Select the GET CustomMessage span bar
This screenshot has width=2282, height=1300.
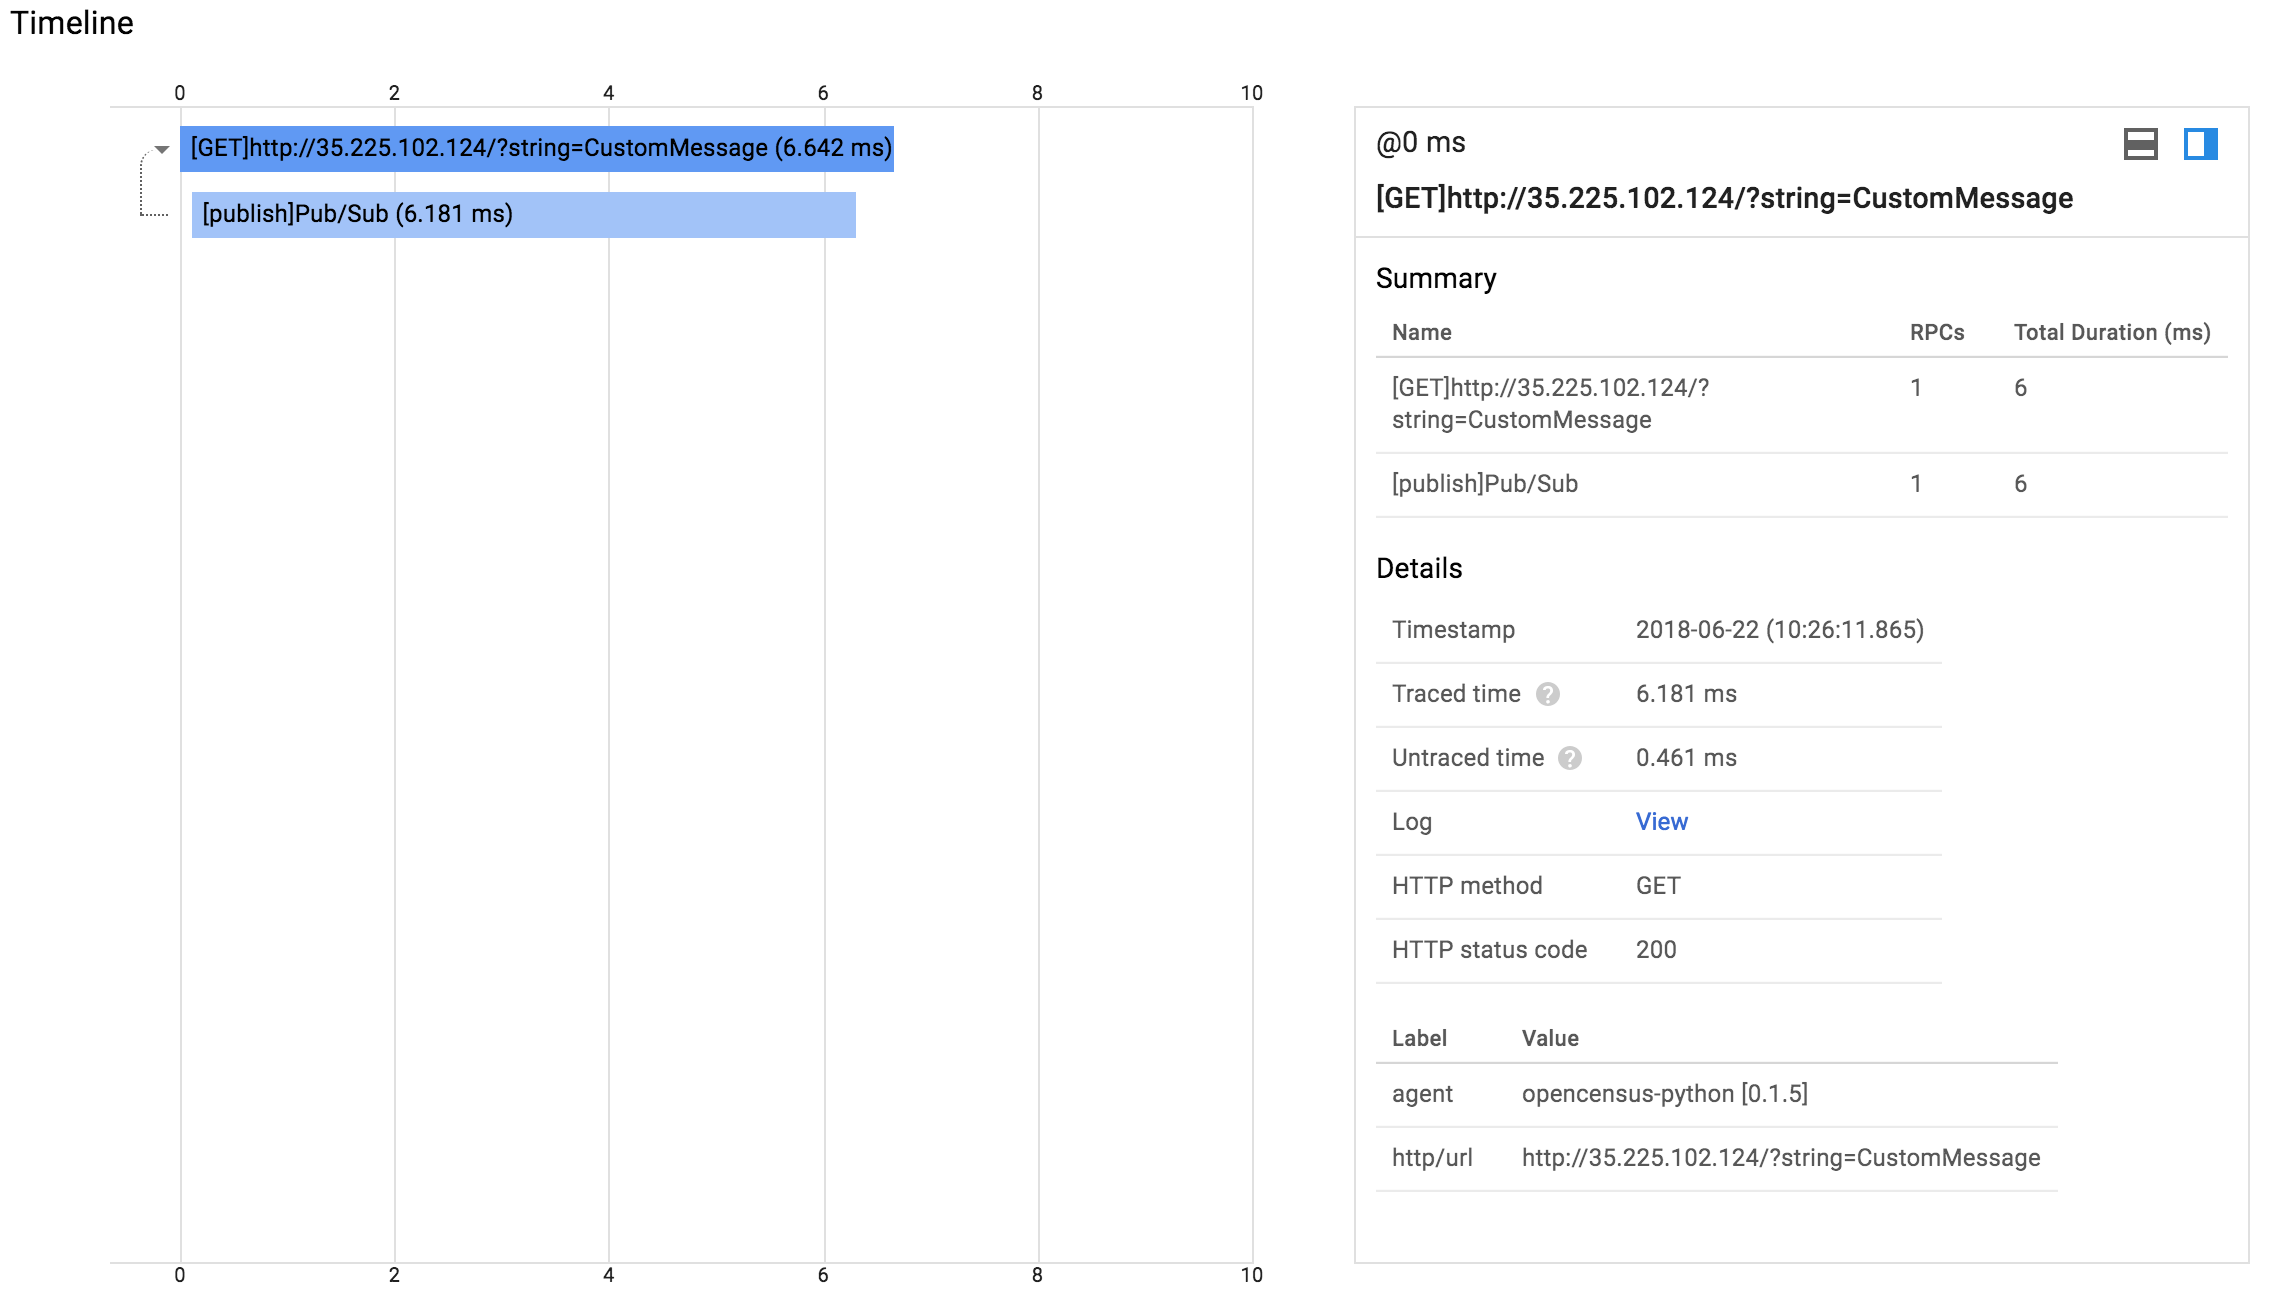tap(536, 149)
